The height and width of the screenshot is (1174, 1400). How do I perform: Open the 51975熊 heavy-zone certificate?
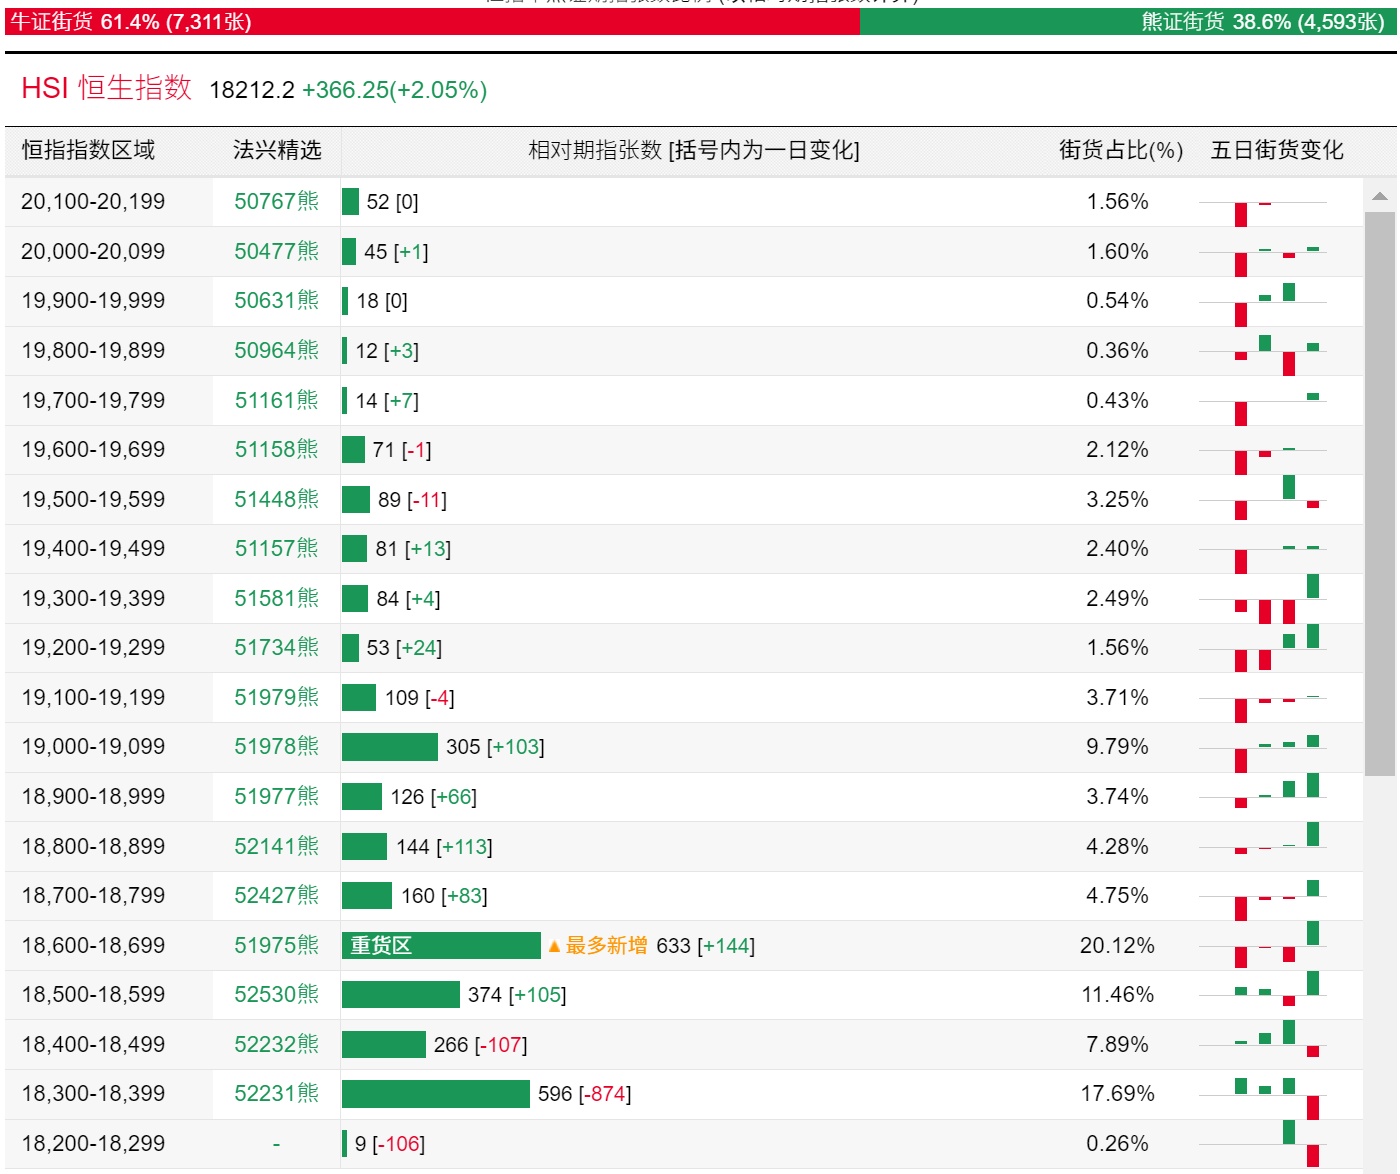click(276, 946)
